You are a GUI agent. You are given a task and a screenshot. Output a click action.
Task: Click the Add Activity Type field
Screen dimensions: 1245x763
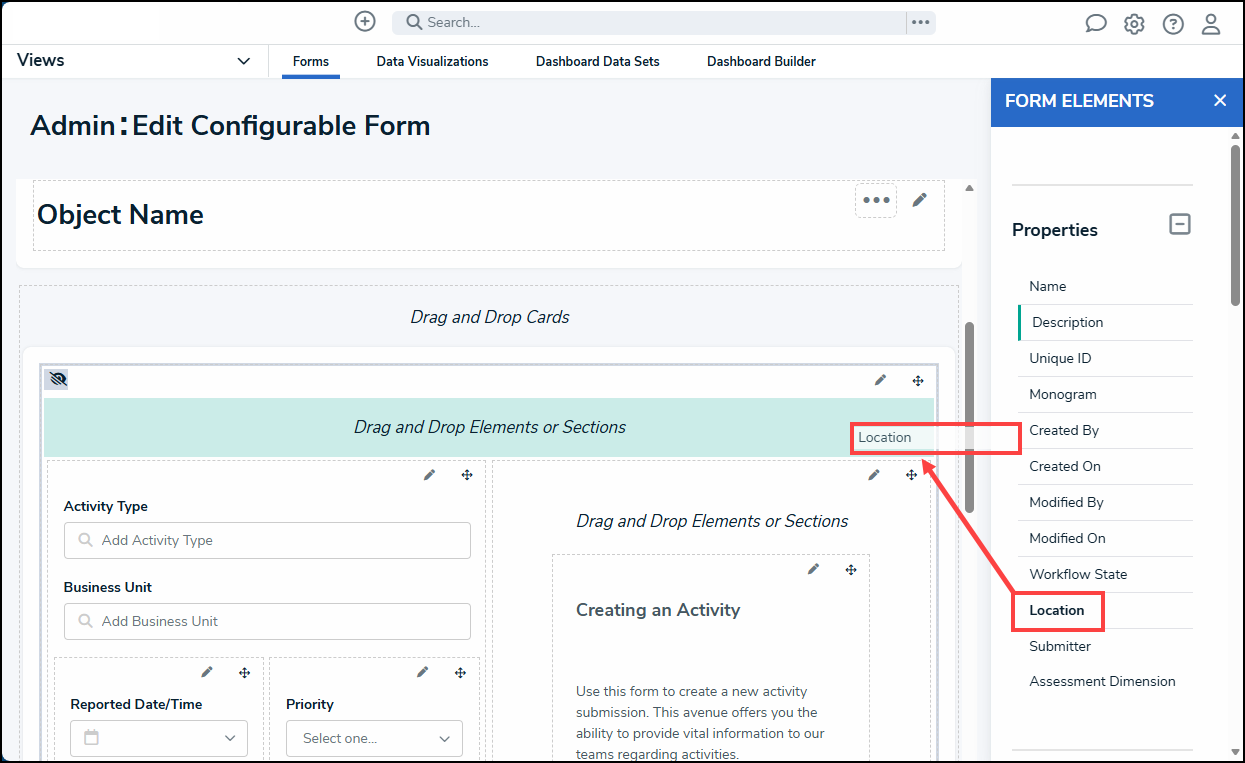tap(267, 540)
